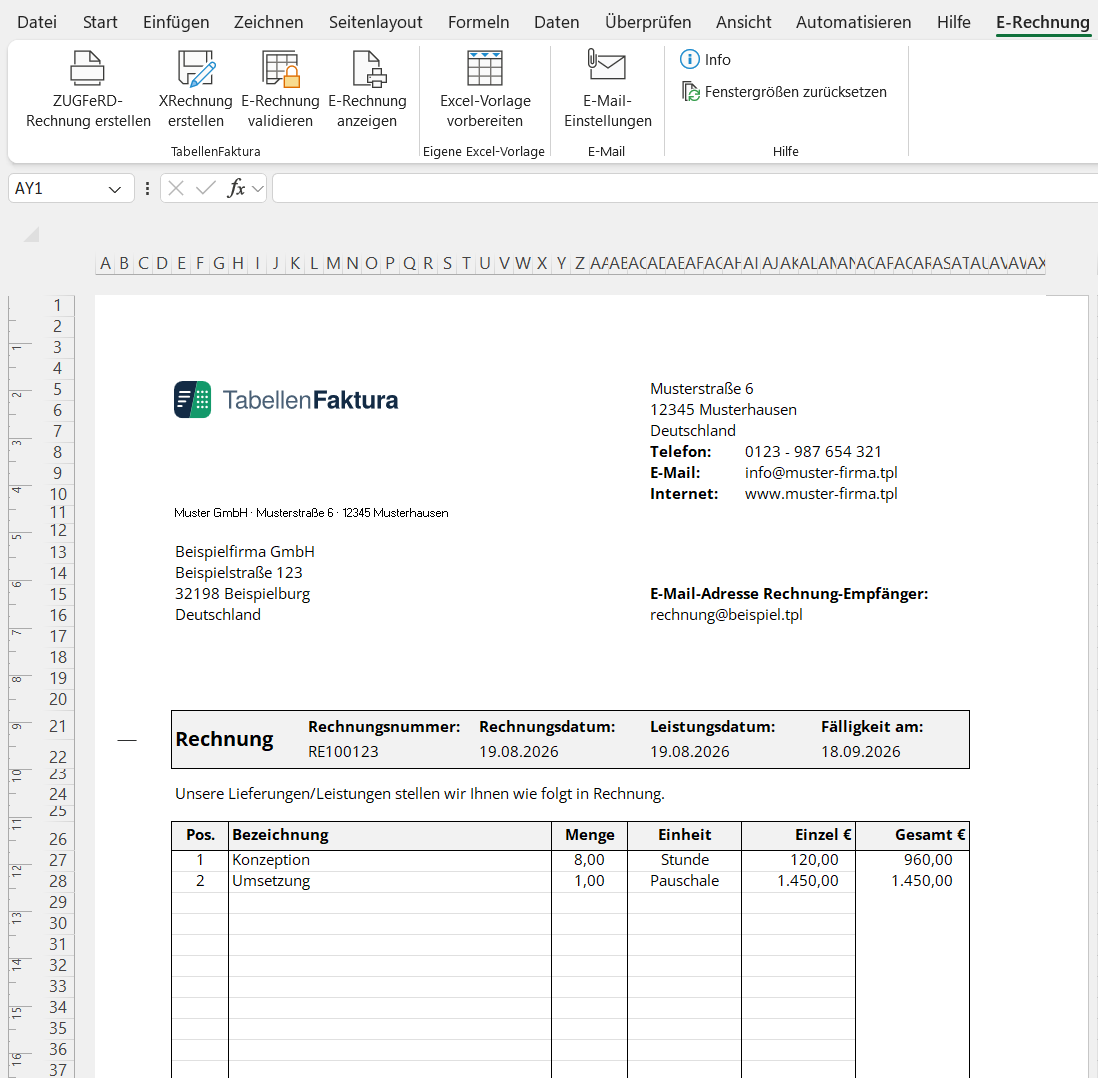
Task: Cancel formula entry with X icon
Action: pos(176,188)
